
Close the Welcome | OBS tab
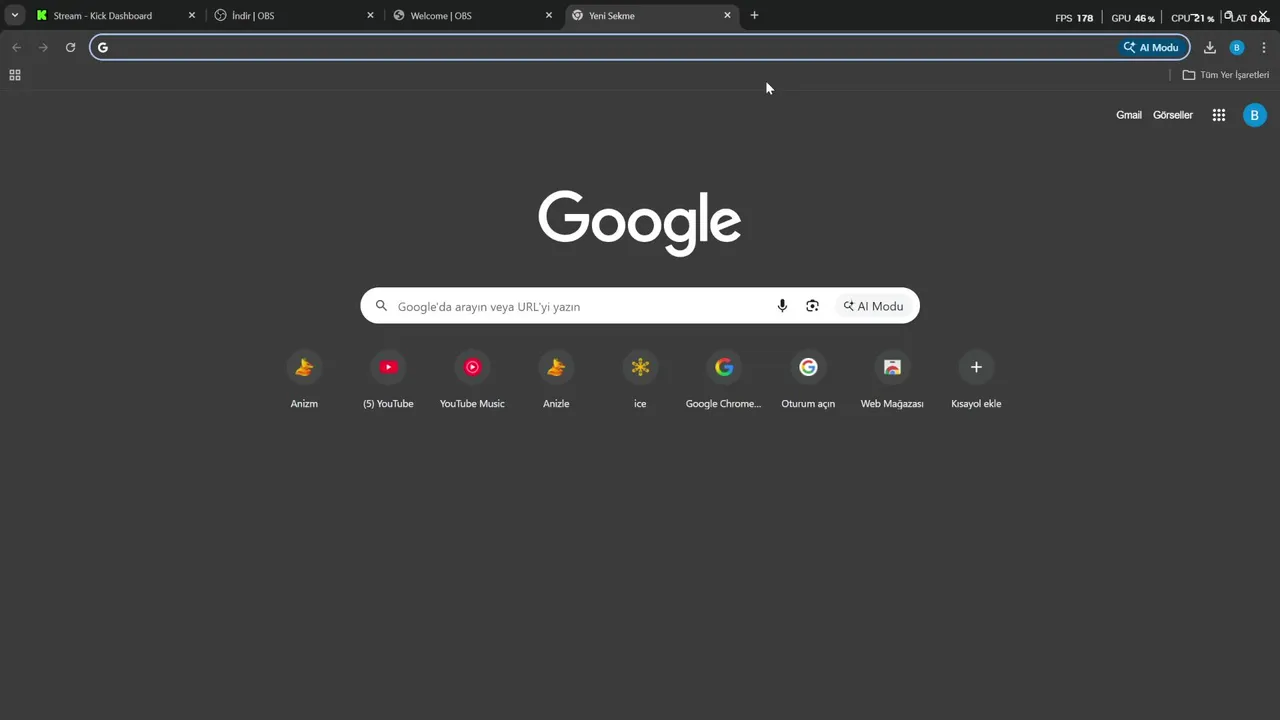pyautogui.click(x=548, y=16)
